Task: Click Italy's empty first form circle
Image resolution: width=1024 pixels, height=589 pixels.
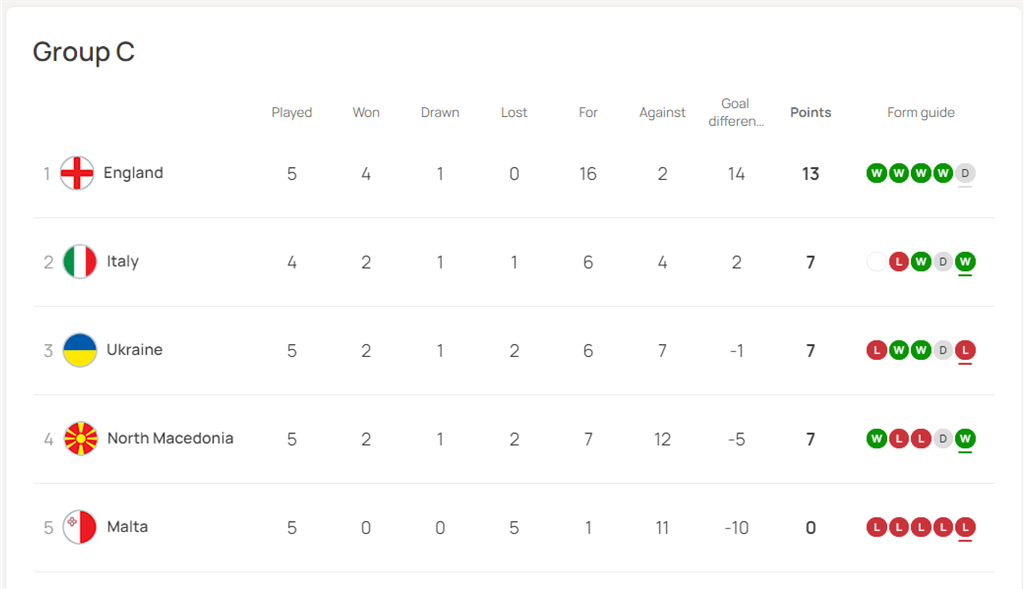Action: click(x=877, y=262)
